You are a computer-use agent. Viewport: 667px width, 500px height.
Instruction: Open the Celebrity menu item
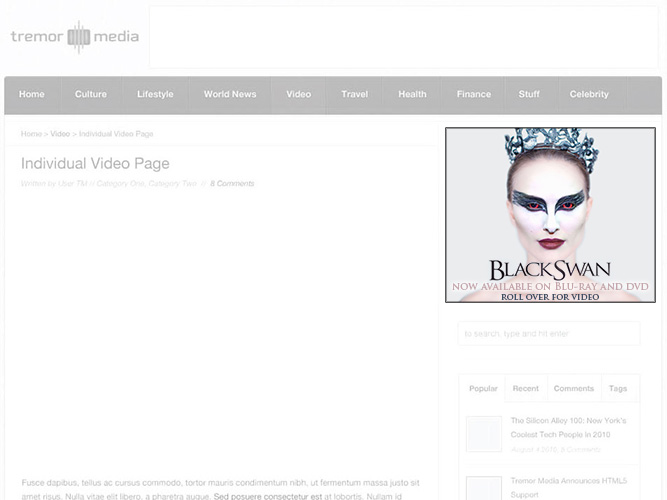coord(589,95)
